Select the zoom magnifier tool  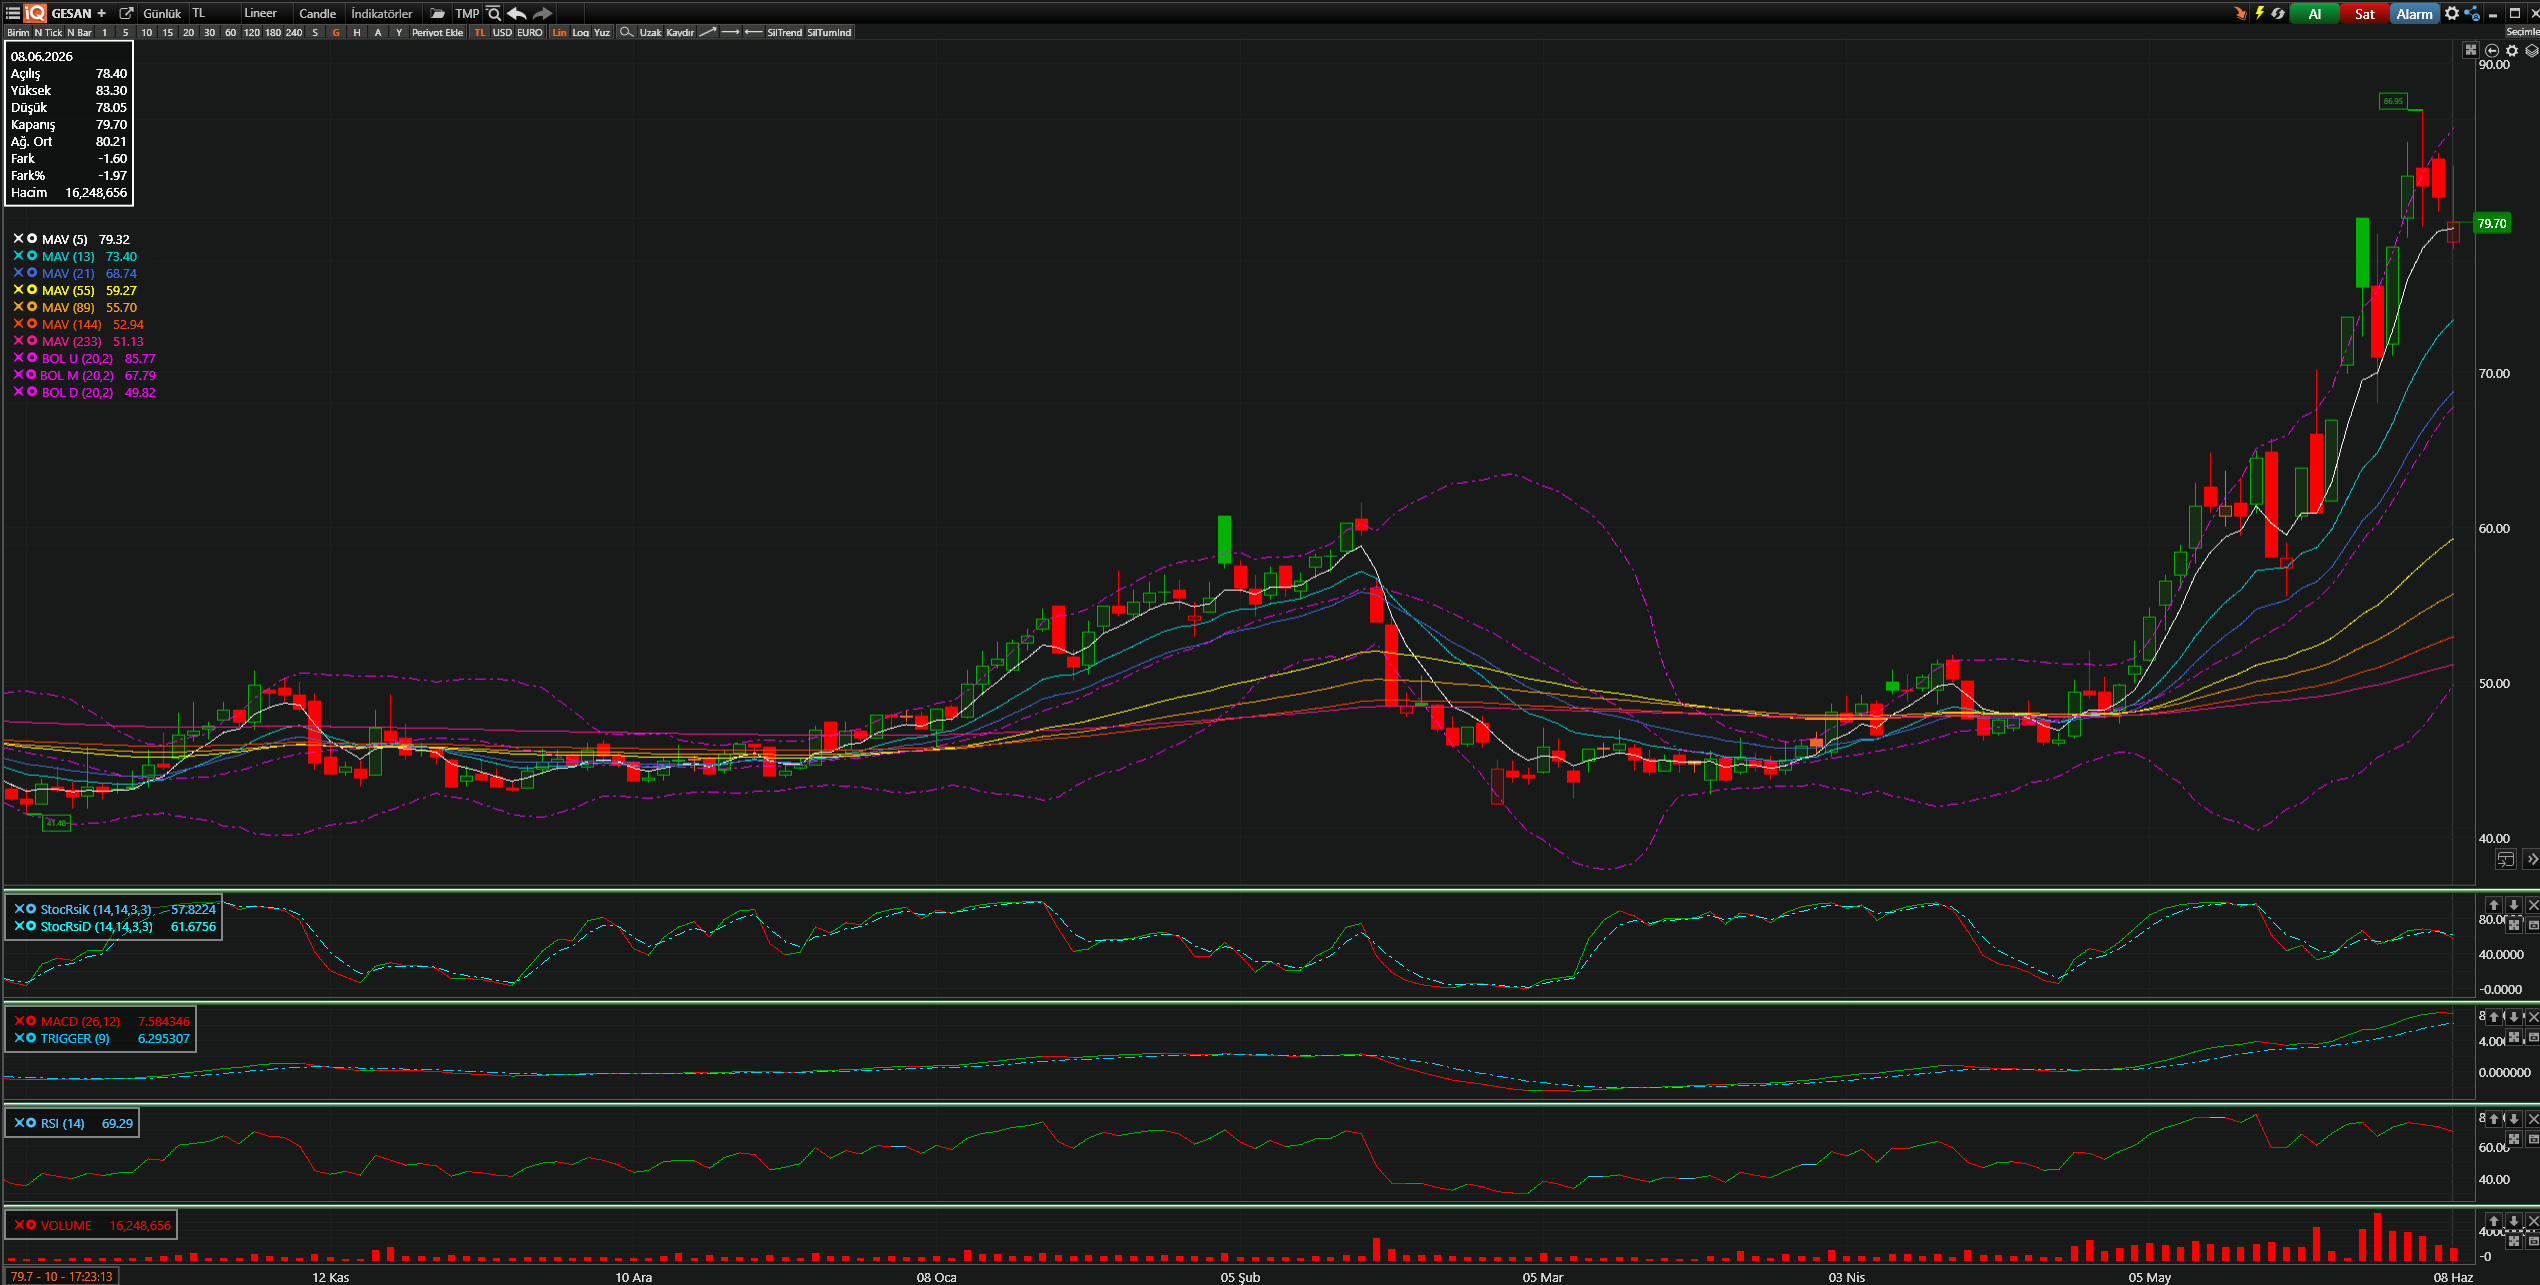[x=626, y=32]
